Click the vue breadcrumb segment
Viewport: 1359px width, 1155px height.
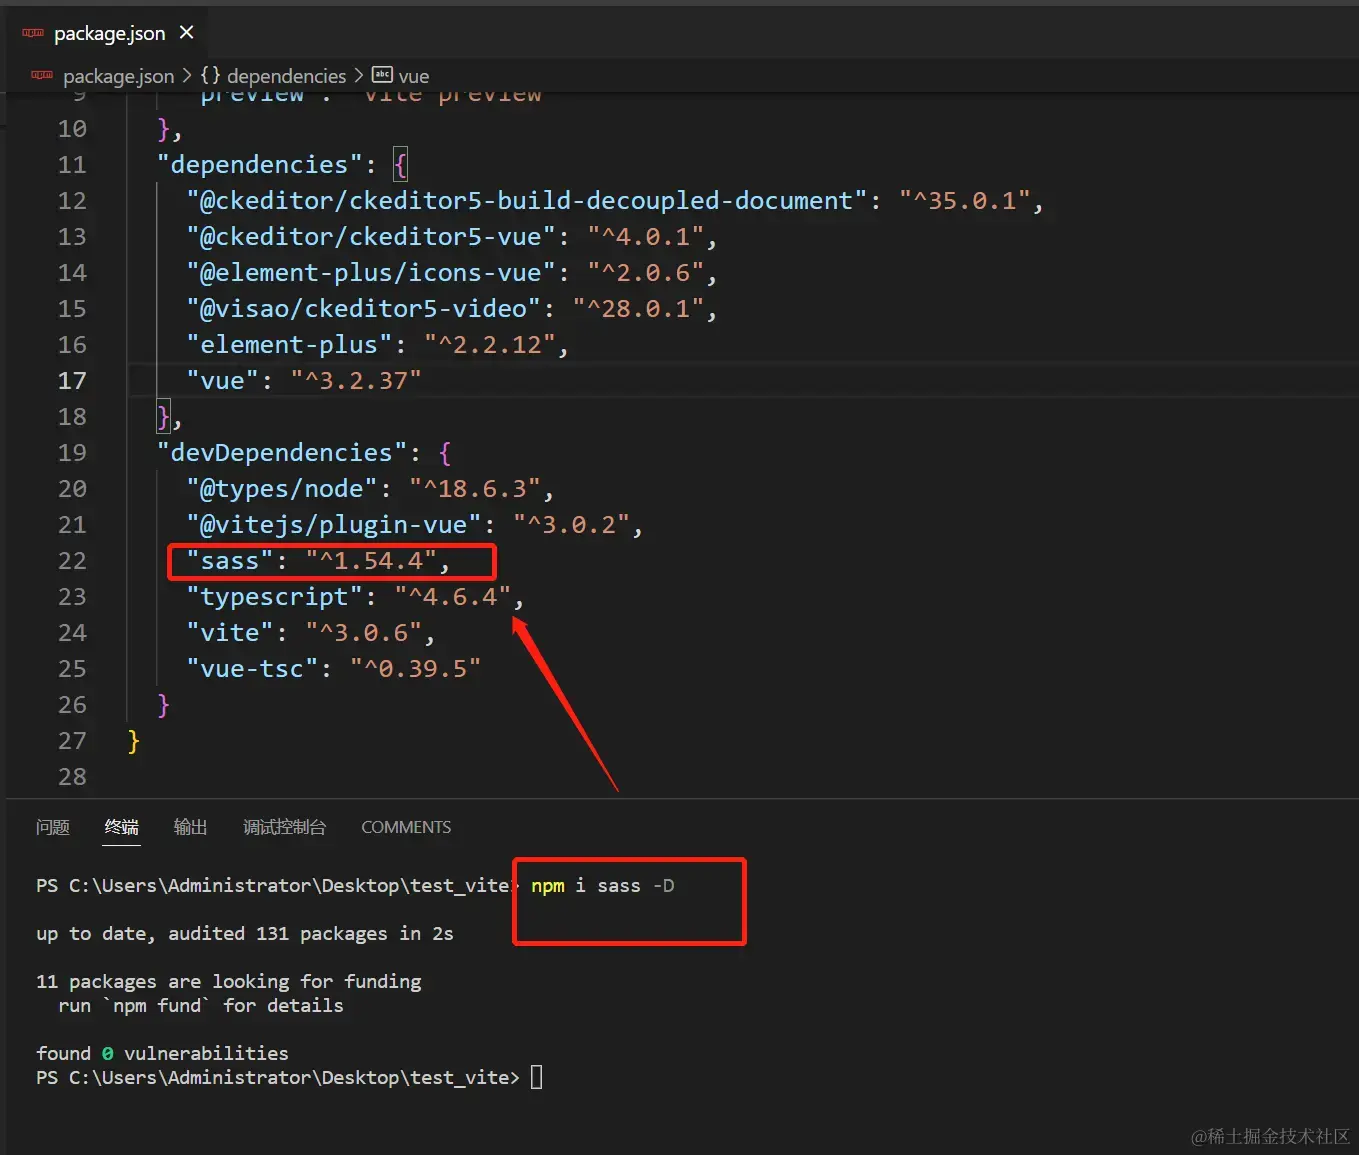(414, 76)
